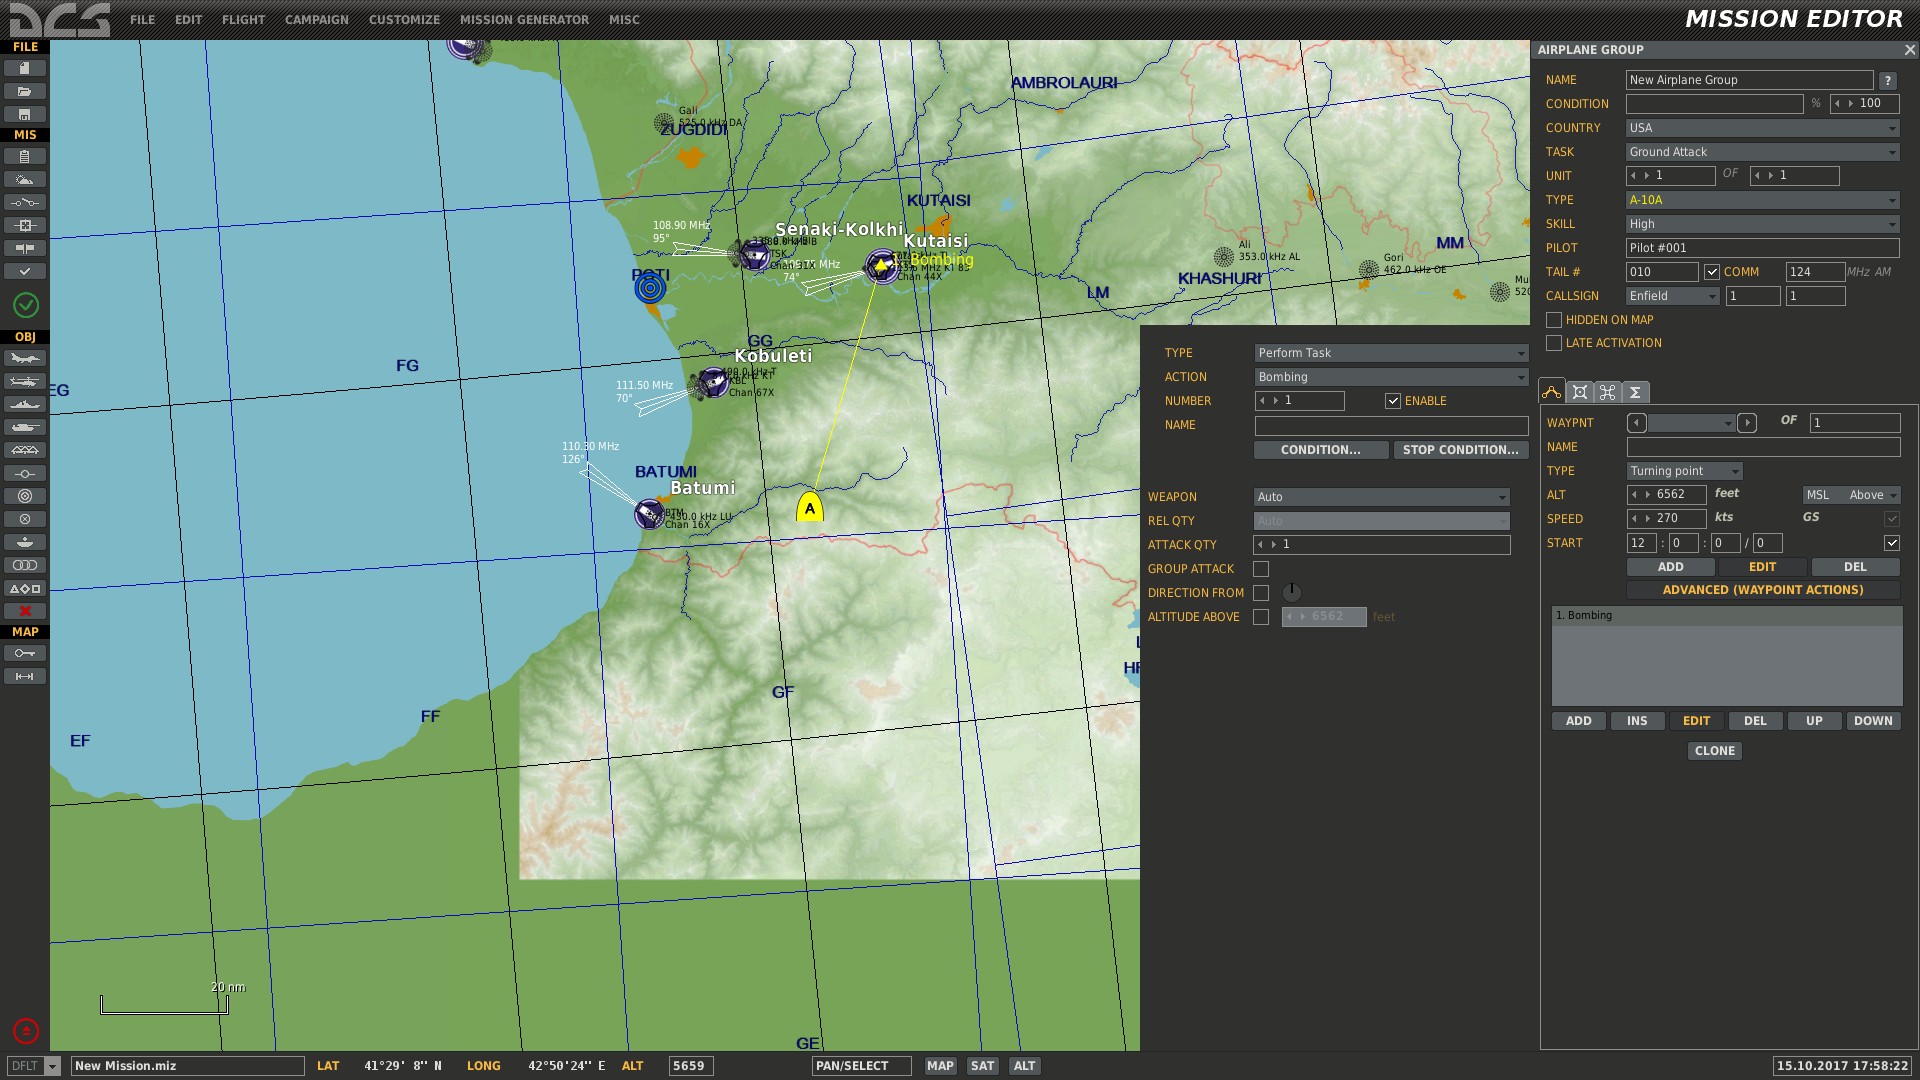The height and width of the screenshot is (1080, 1920).
Task: Select the ship object tool
Action: tap(25, 404)
